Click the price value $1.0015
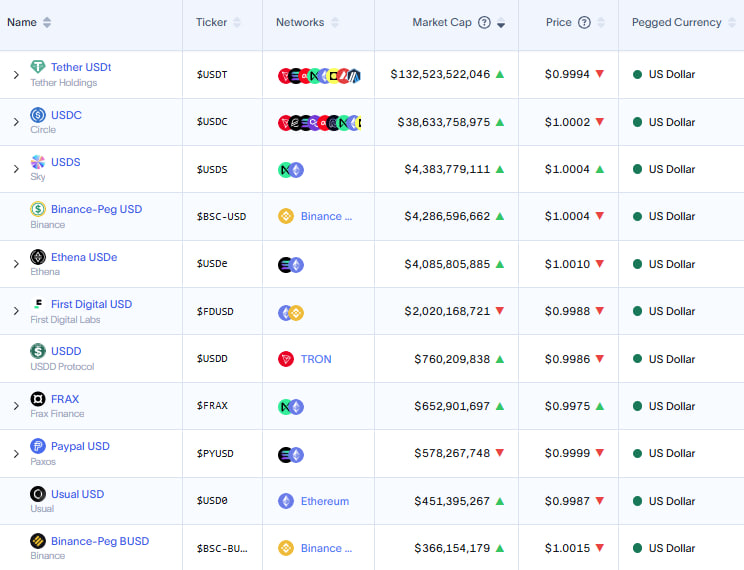The width and height of the screenshot is (744, 570). pos(567,548)
